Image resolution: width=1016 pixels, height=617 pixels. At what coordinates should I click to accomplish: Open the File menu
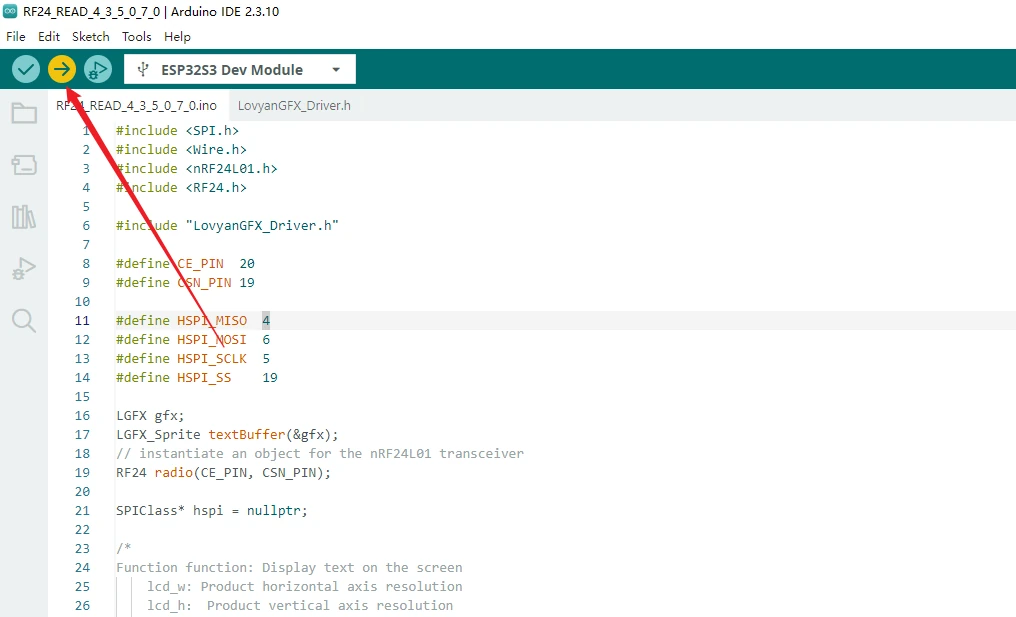(x=16, y=36)
